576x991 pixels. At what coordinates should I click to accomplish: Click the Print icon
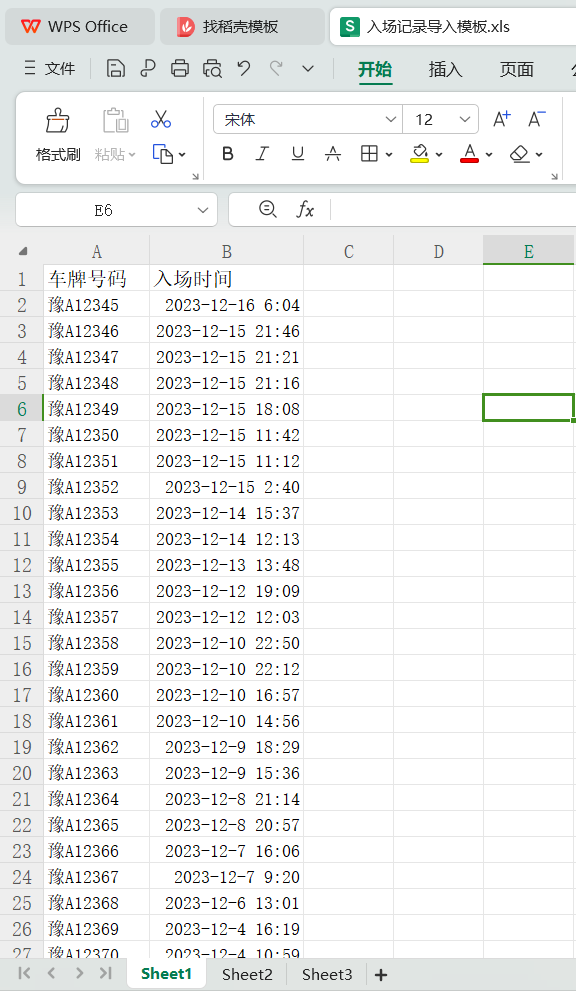tap(180, 68)
